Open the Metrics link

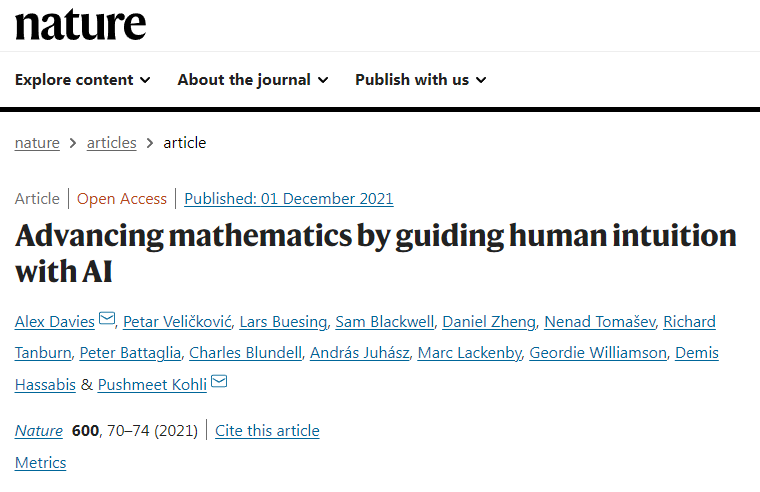pyautogui.click(x=40, y=462)
